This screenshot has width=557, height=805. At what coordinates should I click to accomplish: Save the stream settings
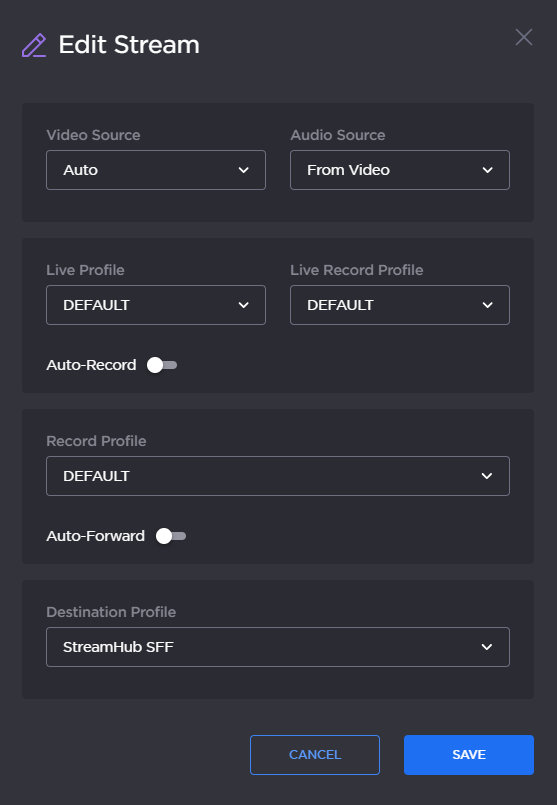tap(469, 755)
